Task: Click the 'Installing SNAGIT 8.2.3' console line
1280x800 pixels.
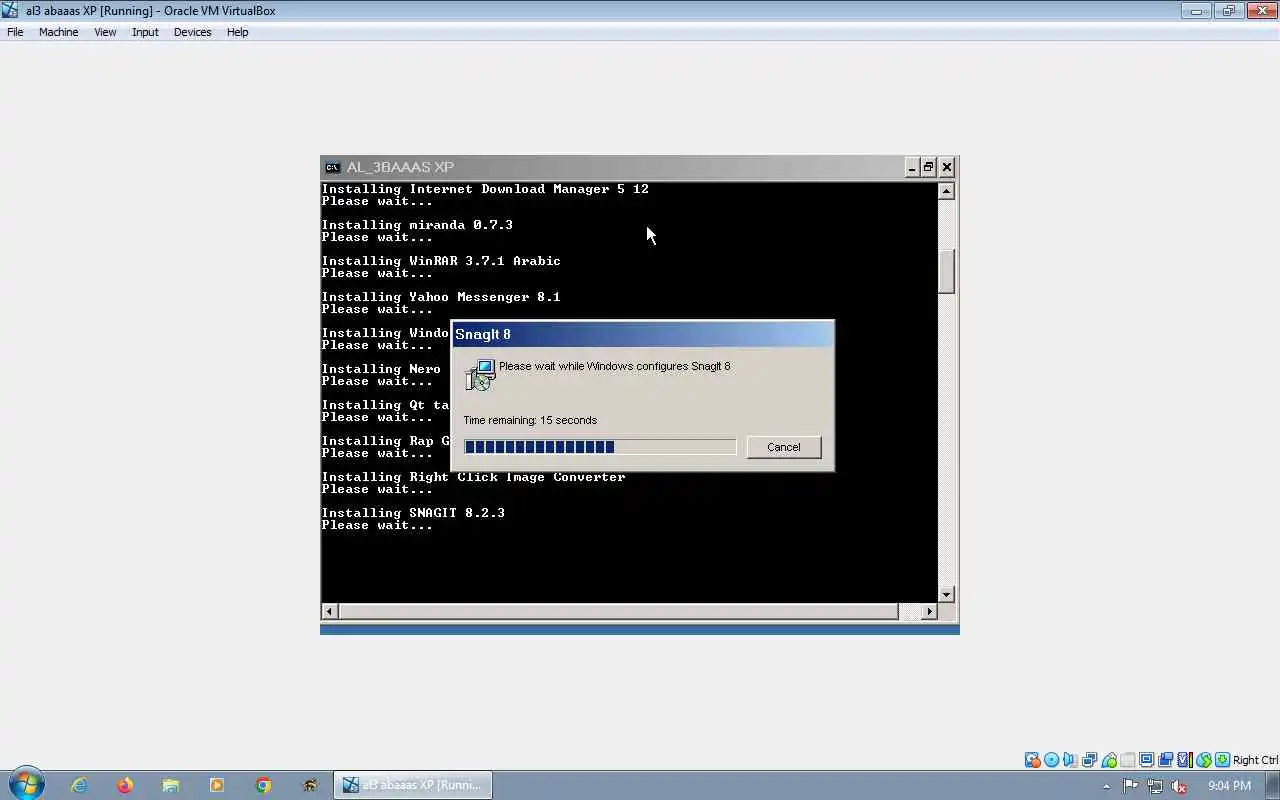Action: (413, 513)
